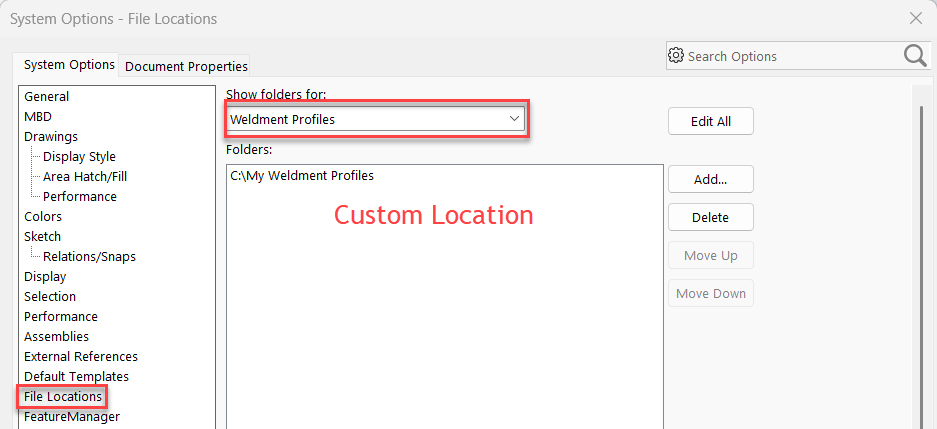Open Area Hatch/Fill settings
The image size is (937, 429).
coord(85,177)
